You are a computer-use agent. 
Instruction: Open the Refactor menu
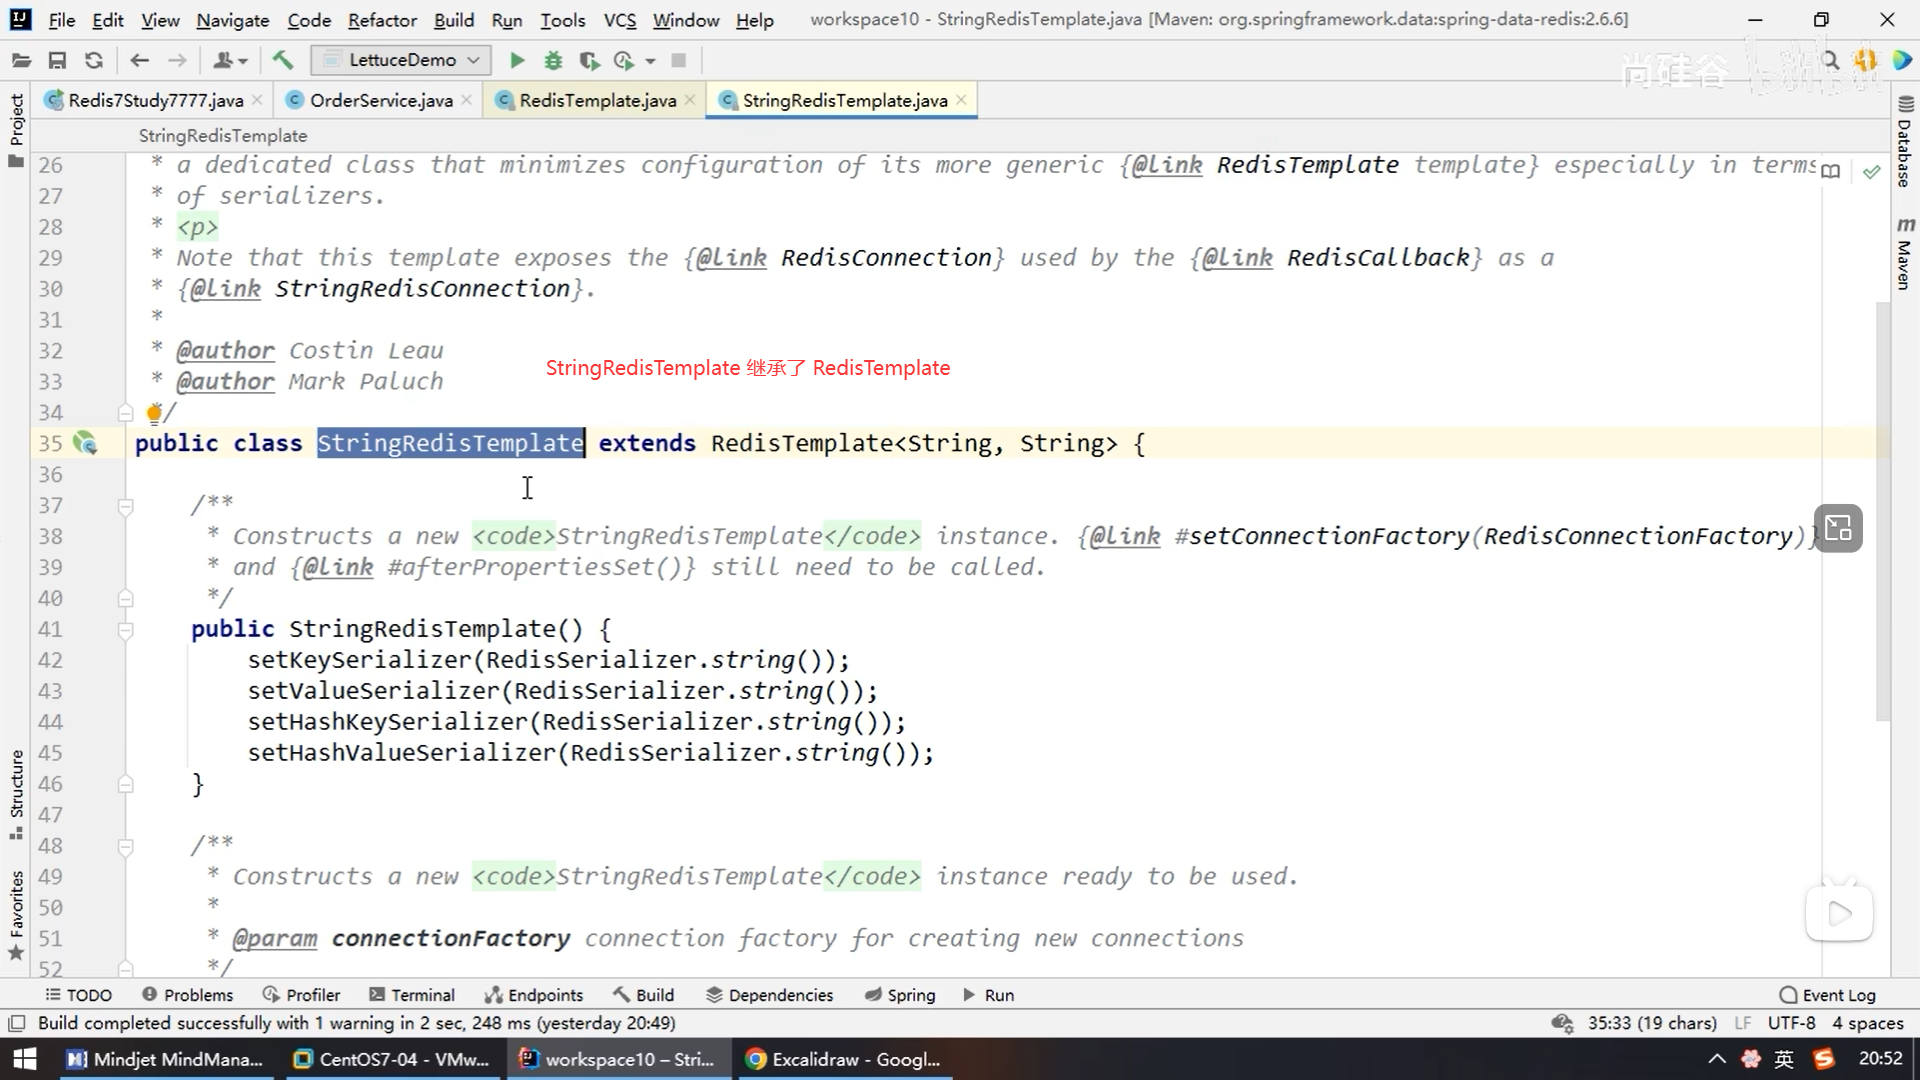[x=382, y=20]
